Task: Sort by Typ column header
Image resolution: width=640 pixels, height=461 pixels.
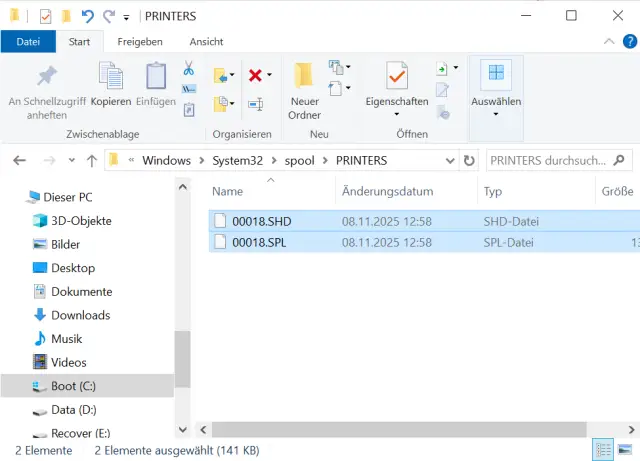Action: click(493, 191)
